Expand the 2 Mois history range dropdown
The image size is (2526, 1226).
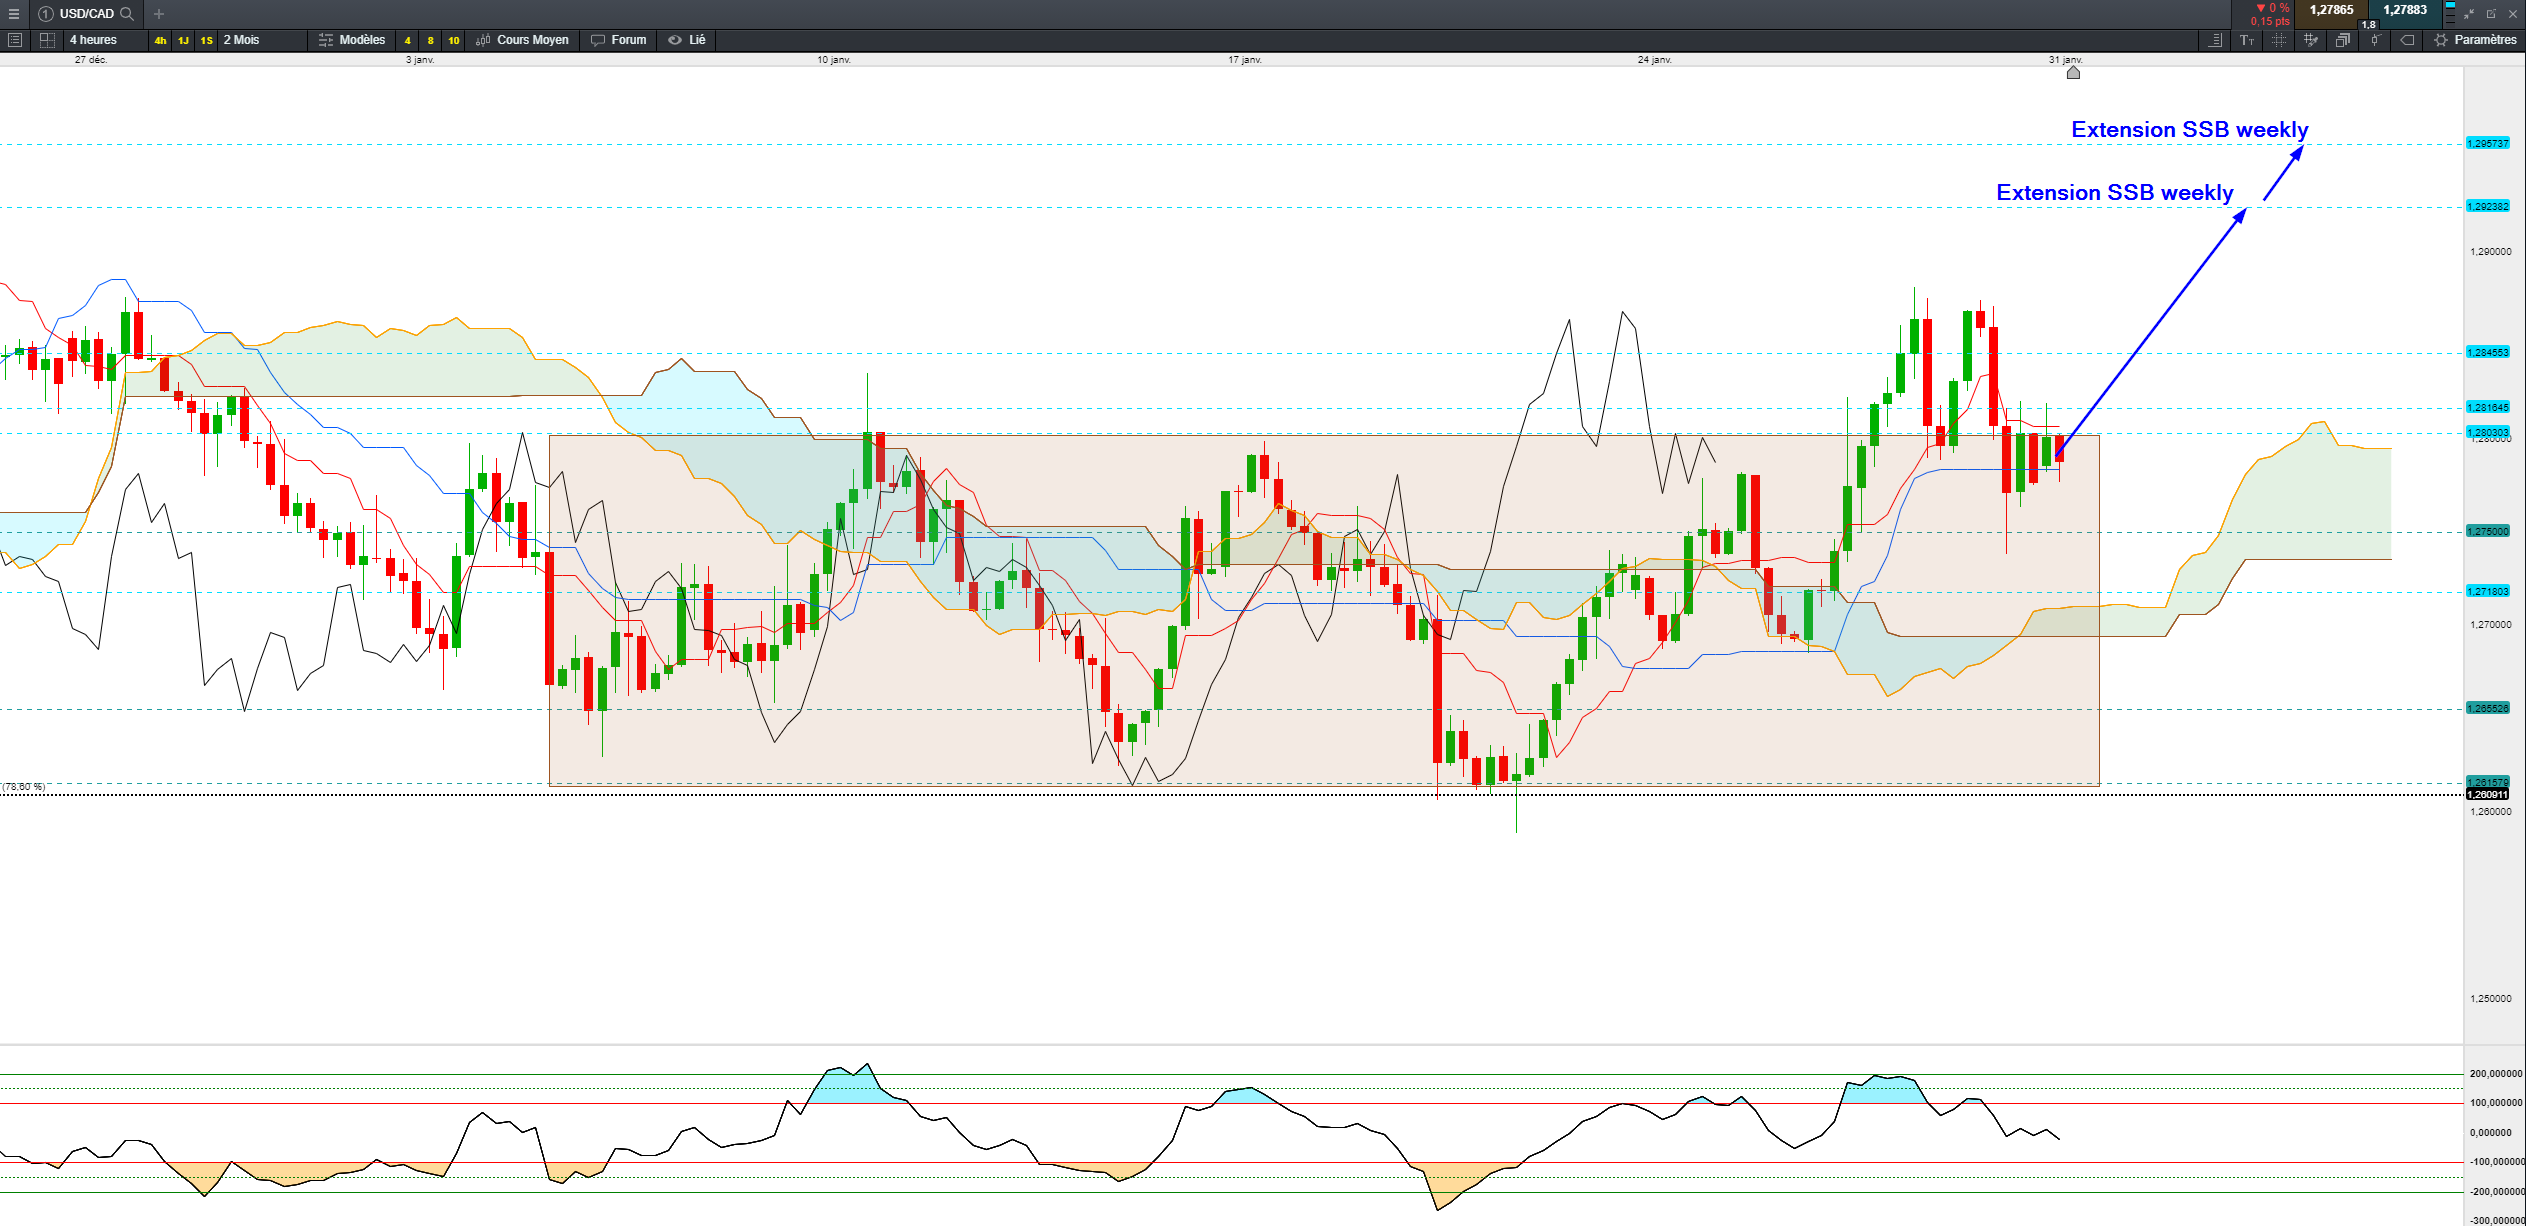[x=242, y=40]
